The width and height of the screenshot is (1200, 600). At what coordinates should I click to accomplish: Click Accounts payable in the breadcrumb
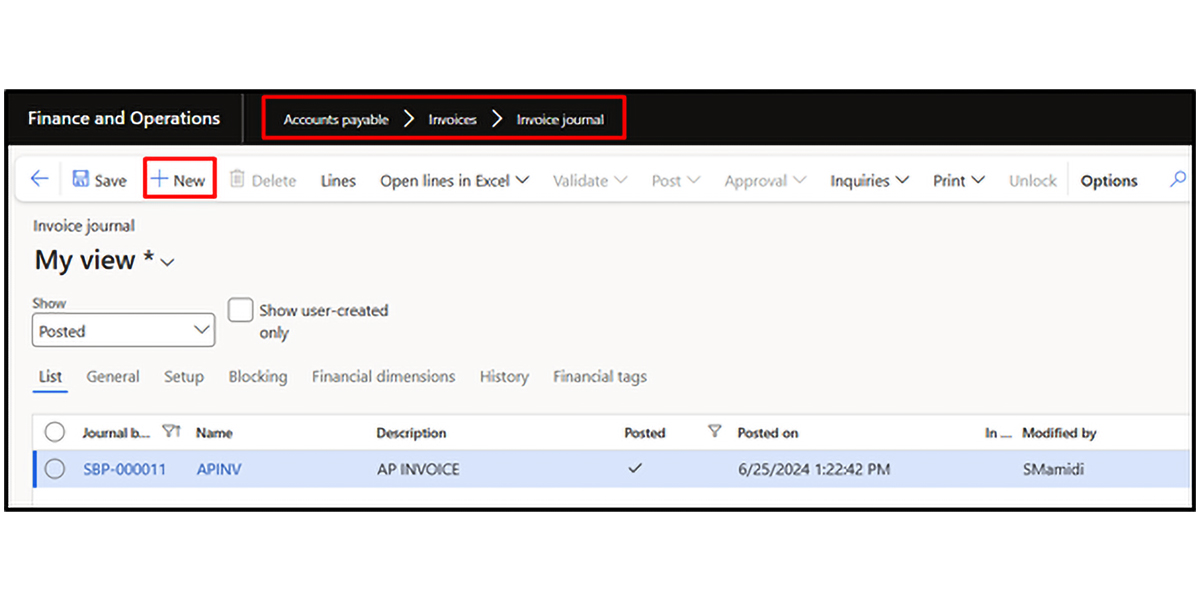[336, 120]
